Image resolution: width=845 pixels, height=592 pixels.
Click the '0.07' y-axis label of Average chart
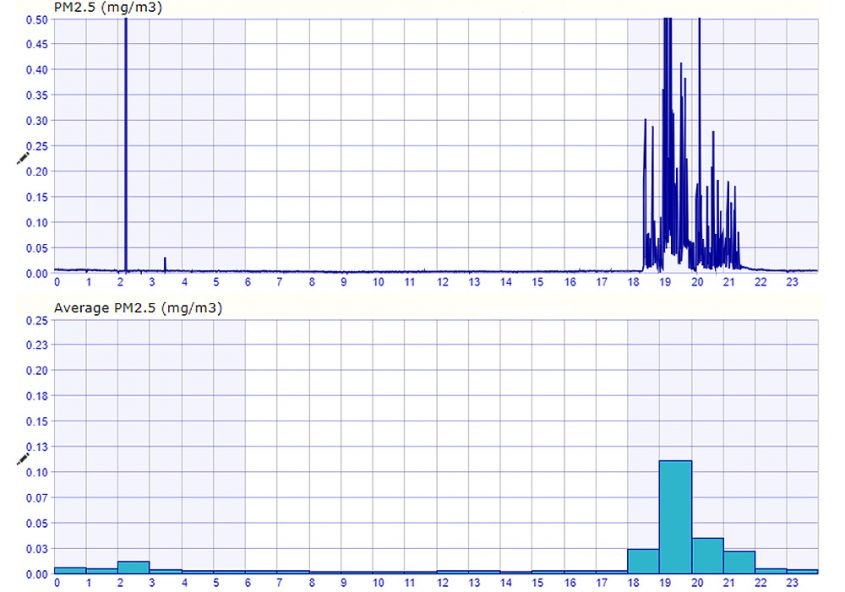click(x=37, y=498)
